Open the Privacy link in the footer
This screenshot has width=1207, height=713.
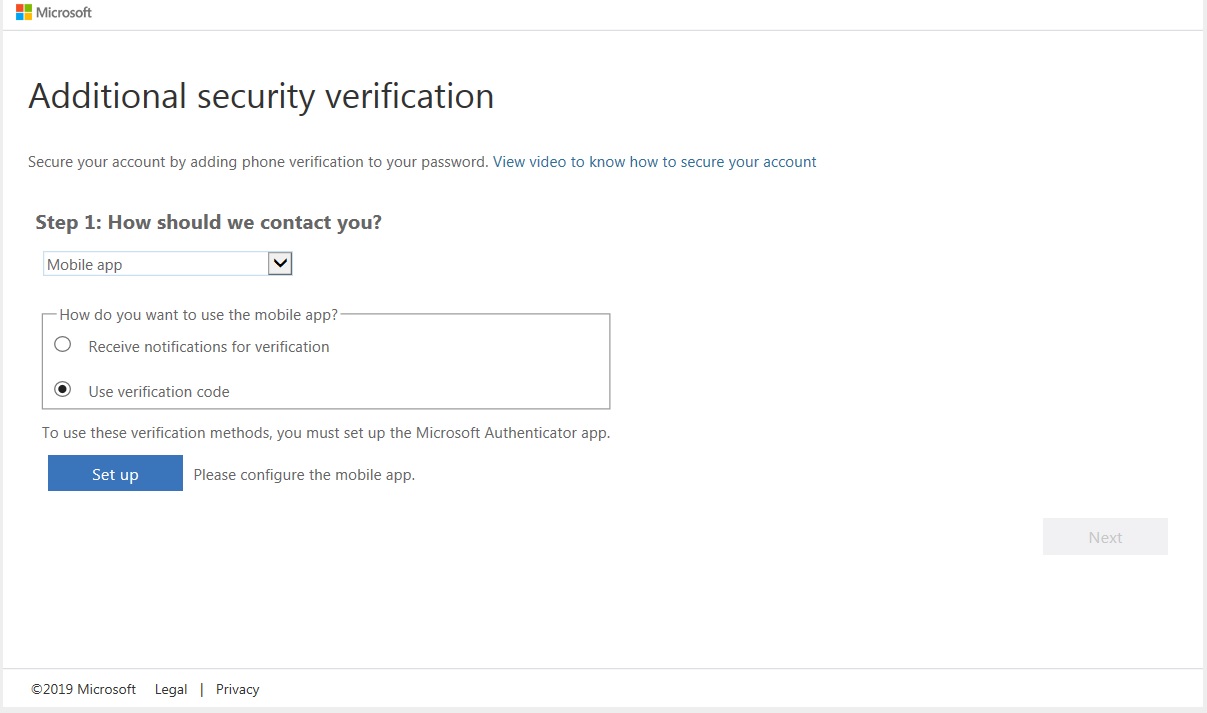click(x=237, y=689)
